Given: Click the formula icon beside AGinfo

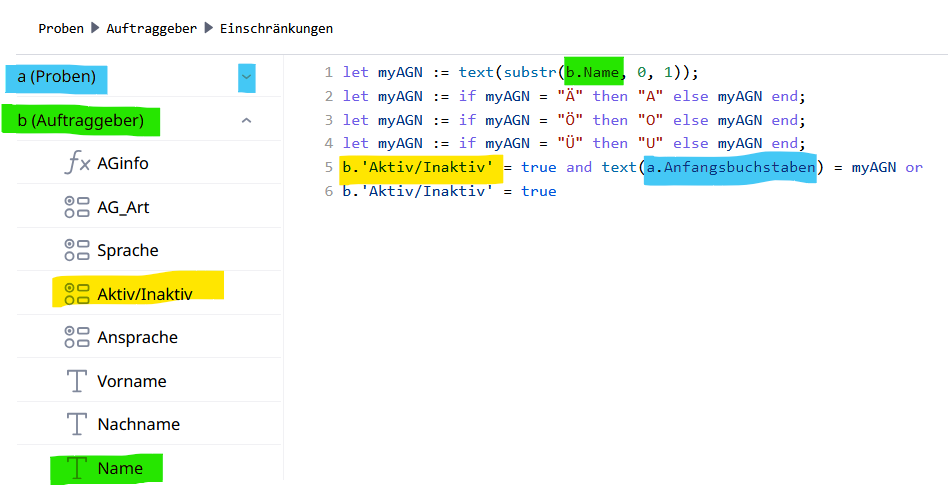Looking at the screenshot, I should pyautogui.click(x=77, y=164).
